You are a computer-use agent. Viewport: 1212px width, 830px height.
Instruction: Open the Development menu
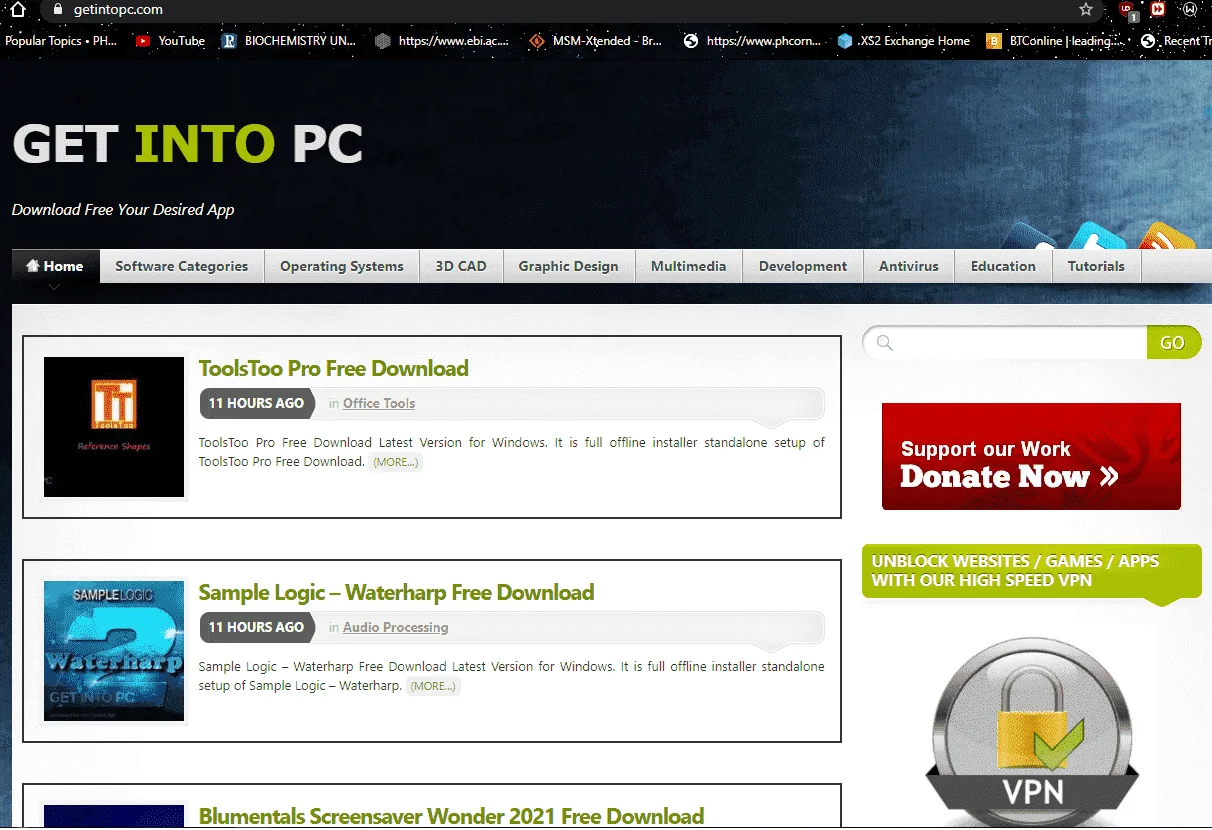click(803, 266)
